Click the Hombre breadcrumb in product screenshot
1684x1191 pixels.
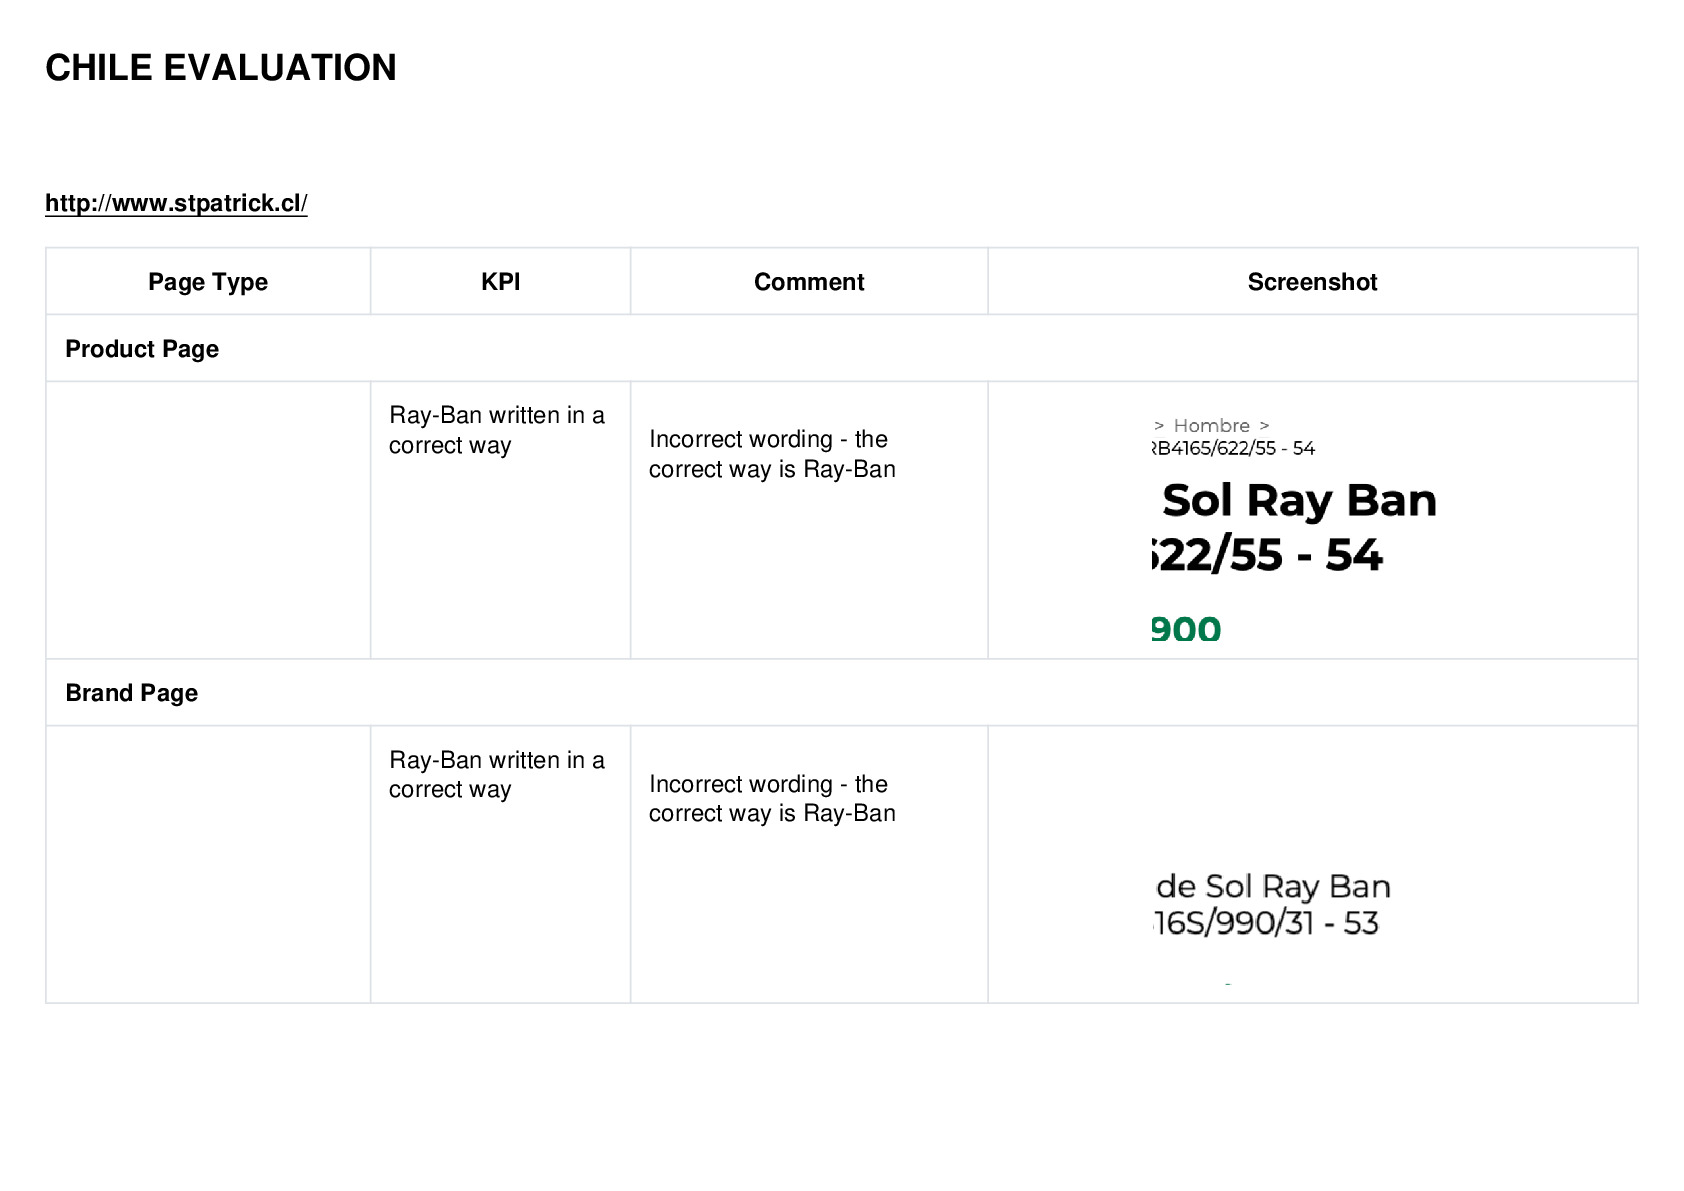[1211, 426]
